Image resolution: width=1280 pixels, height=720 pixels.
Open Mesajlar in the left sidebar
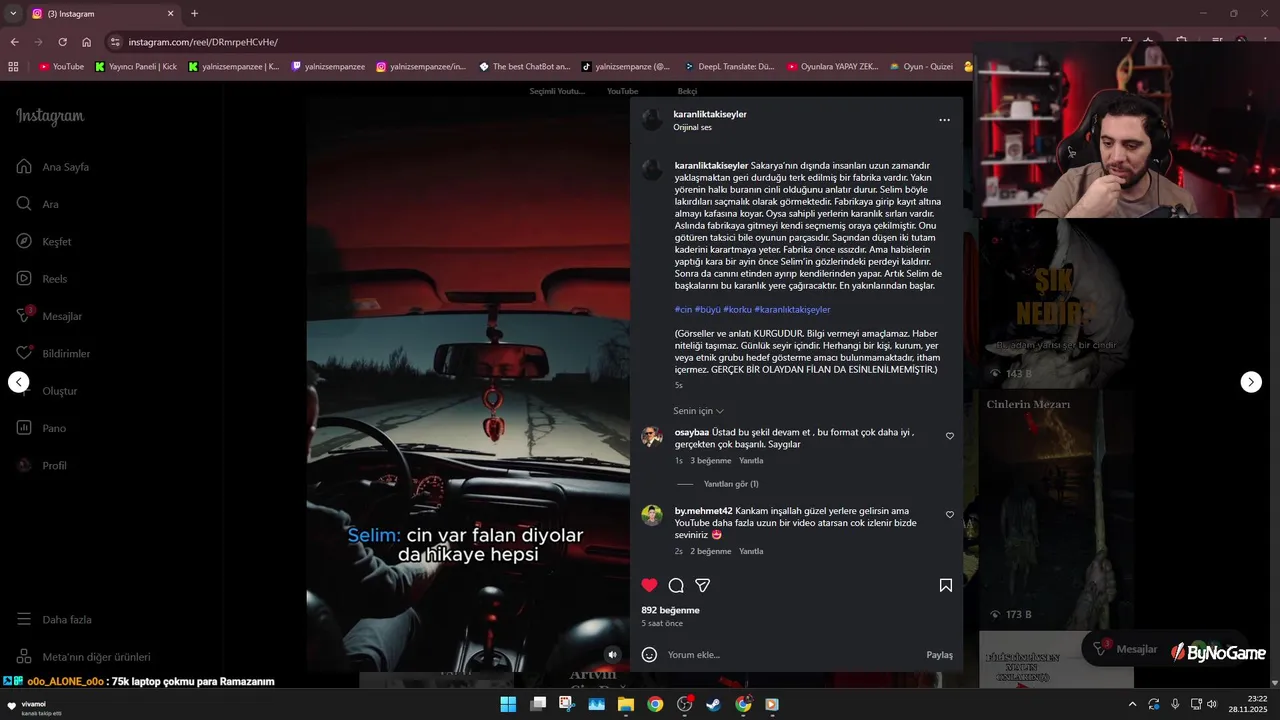(x=49, y=316)
